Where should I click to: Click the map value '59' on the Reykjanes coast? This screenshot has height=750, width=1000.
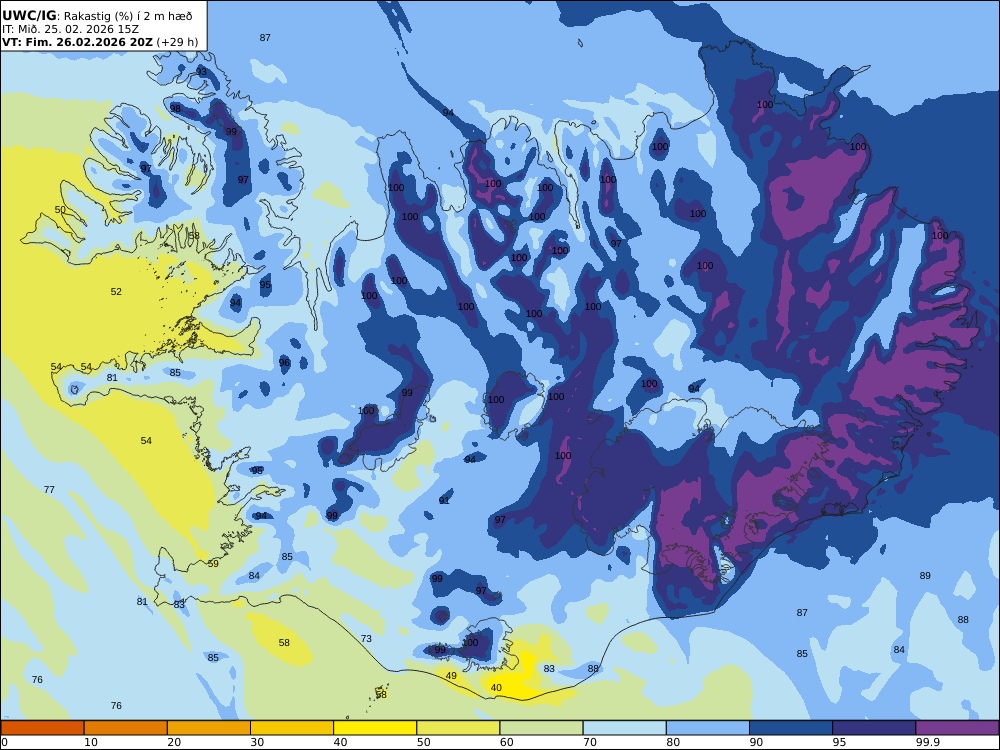click(213, 563)
